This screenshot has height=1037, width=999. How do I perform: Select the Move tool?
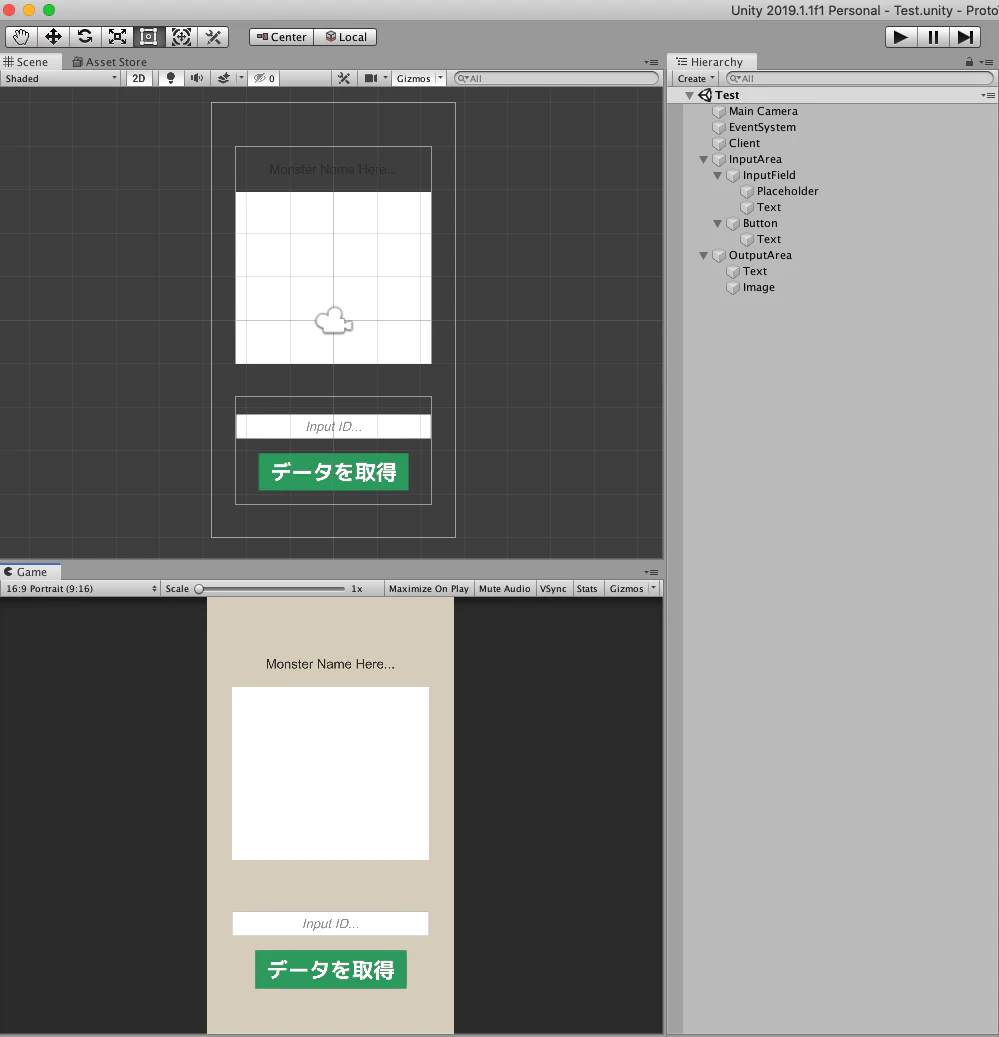coord(53,36)
